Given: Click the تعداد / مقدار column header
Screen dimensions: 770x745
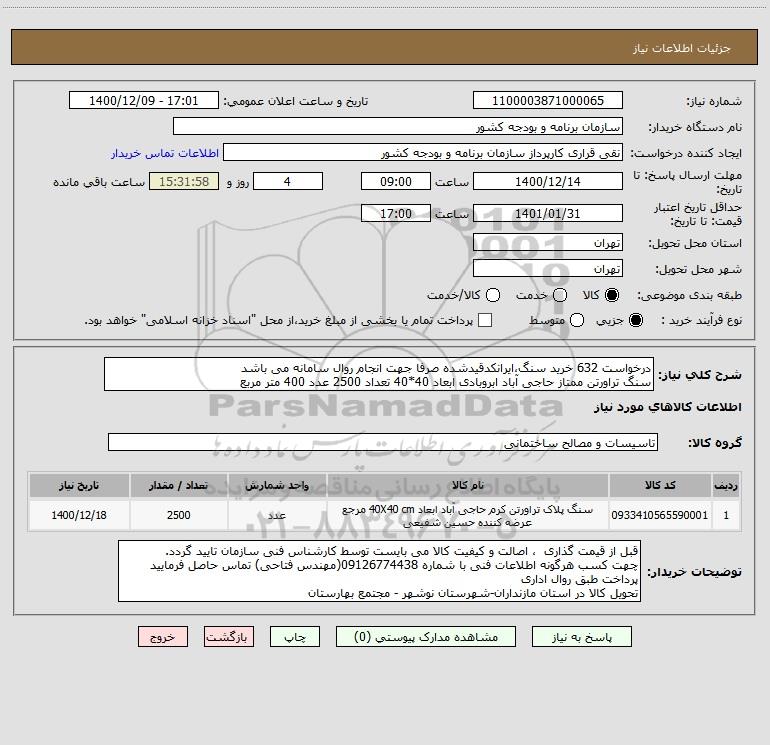Looking at the screenshot, I should pos(178,485).
